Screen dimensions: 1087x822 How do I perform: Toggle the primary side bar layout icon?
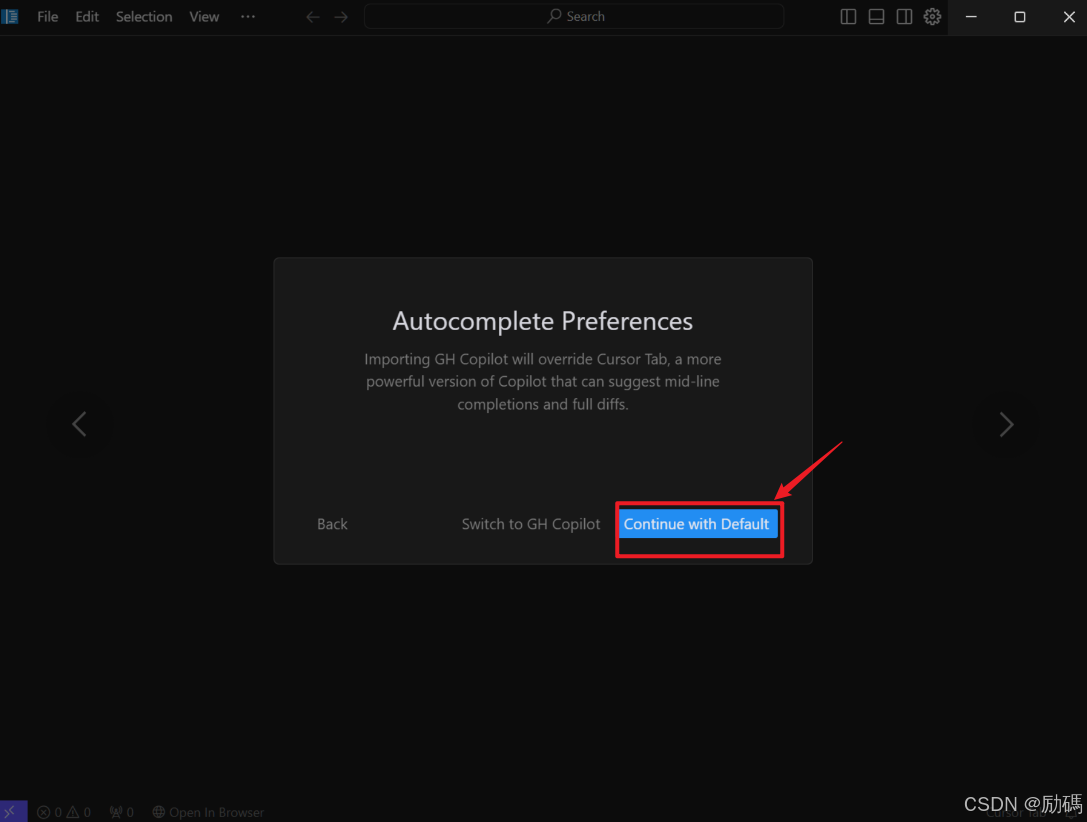848,17
